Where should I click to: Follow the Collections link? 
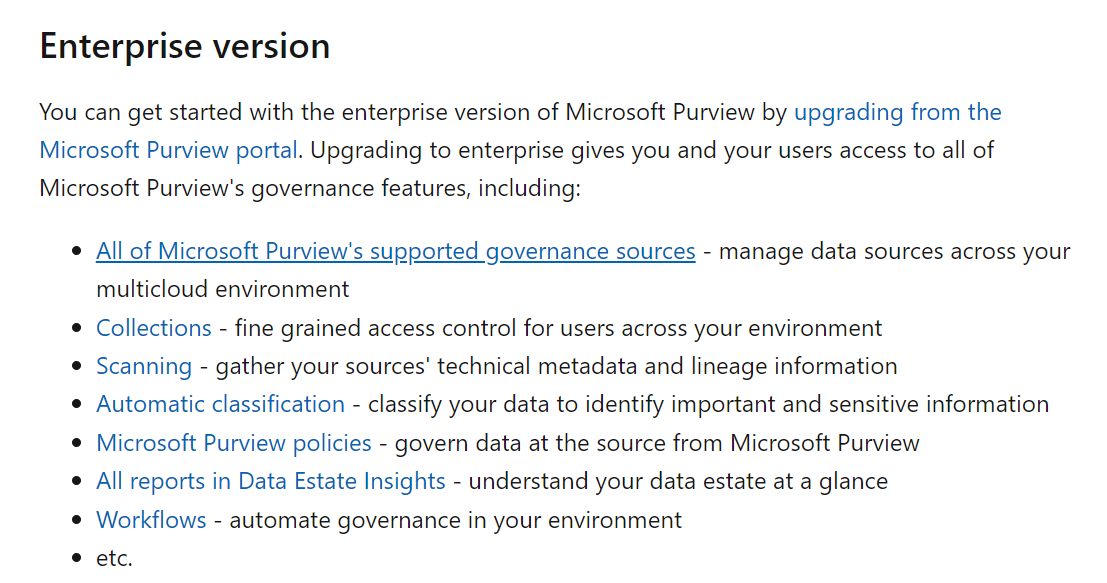153,328
